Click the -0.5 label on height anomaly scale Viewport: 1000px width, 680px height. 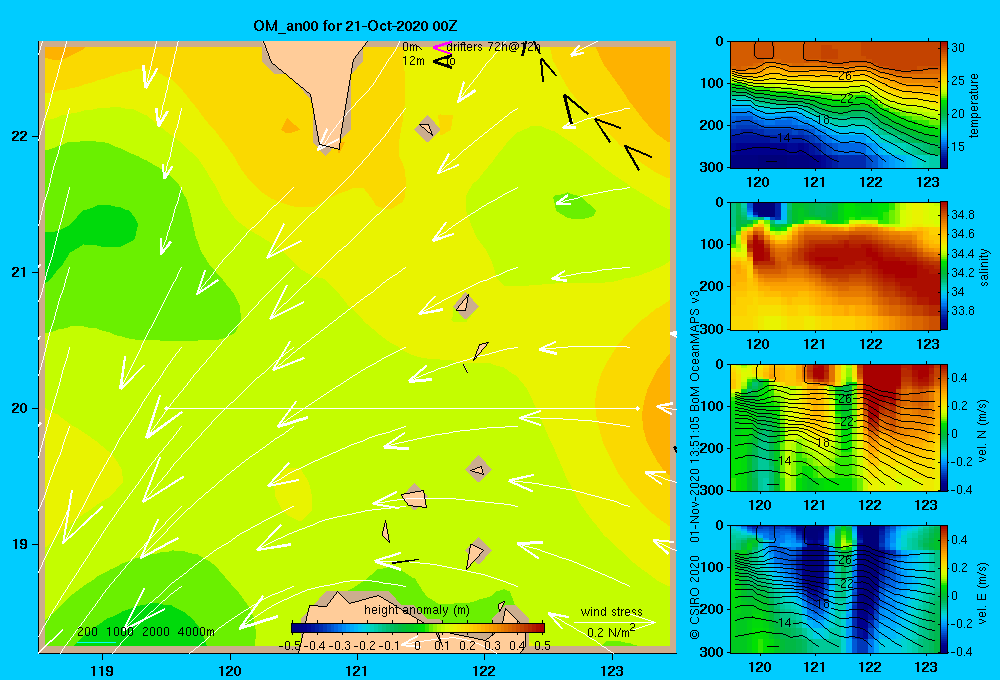(289, 646)
